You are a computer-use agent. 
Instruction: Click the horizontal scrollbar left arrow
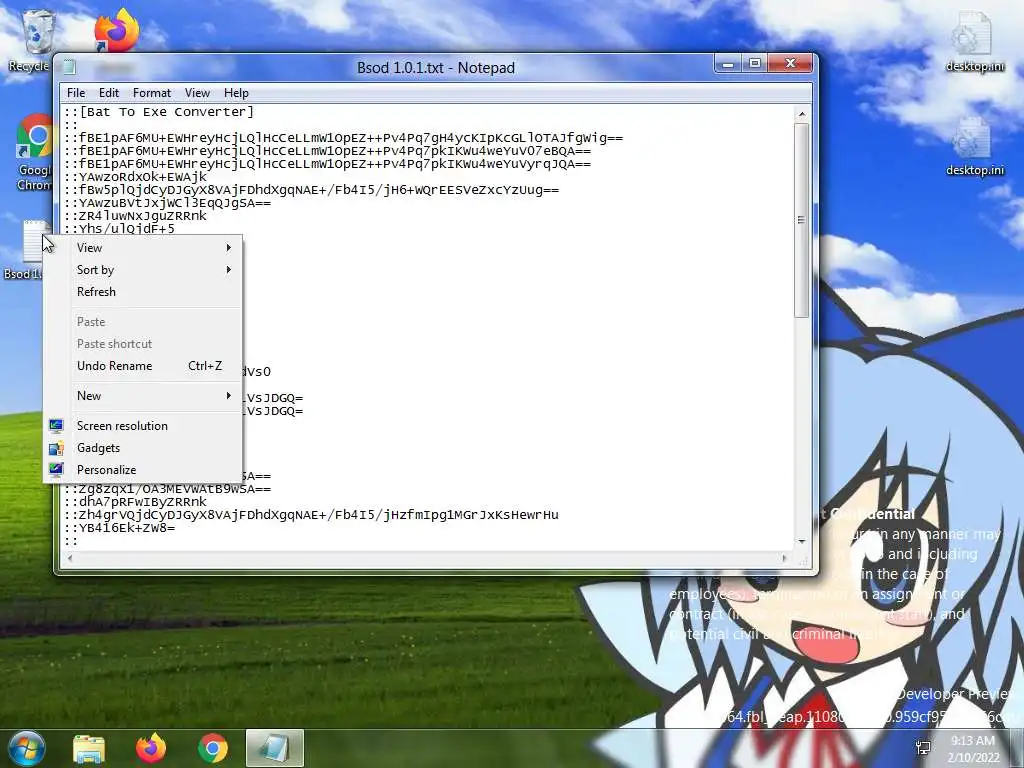tap(70, 558)
